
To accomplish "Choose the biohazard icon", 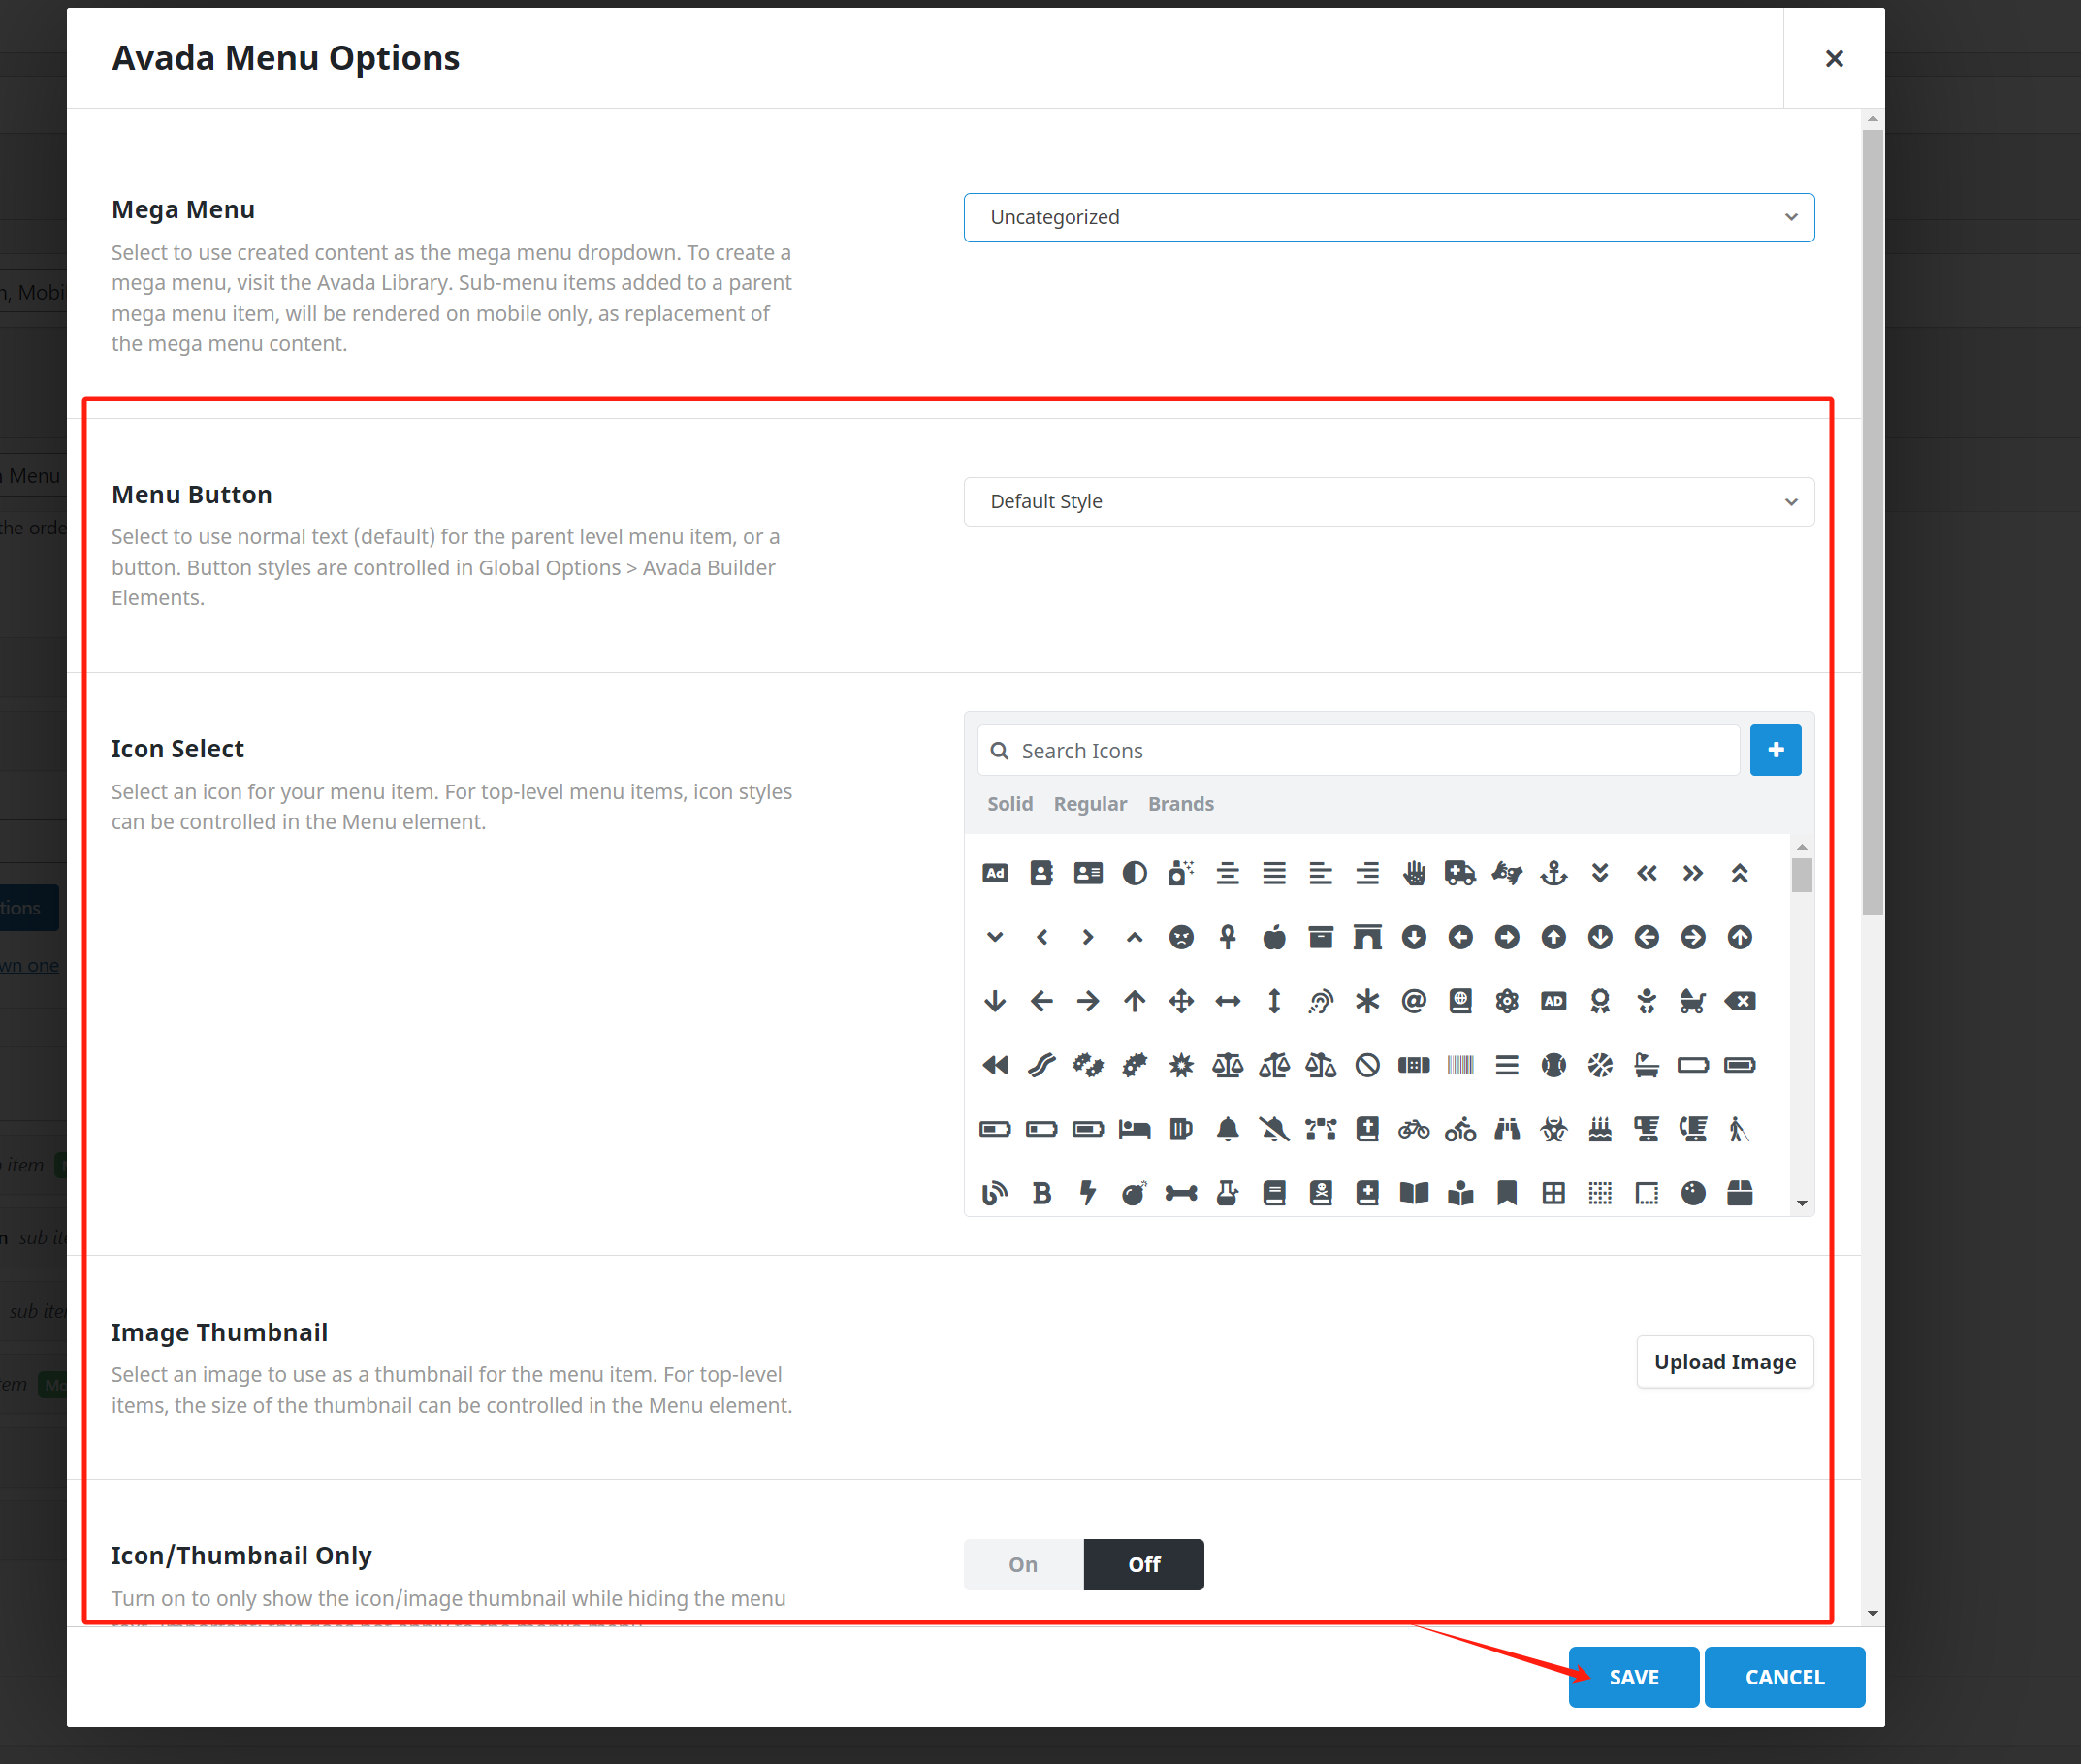I will [1553, 1129].
